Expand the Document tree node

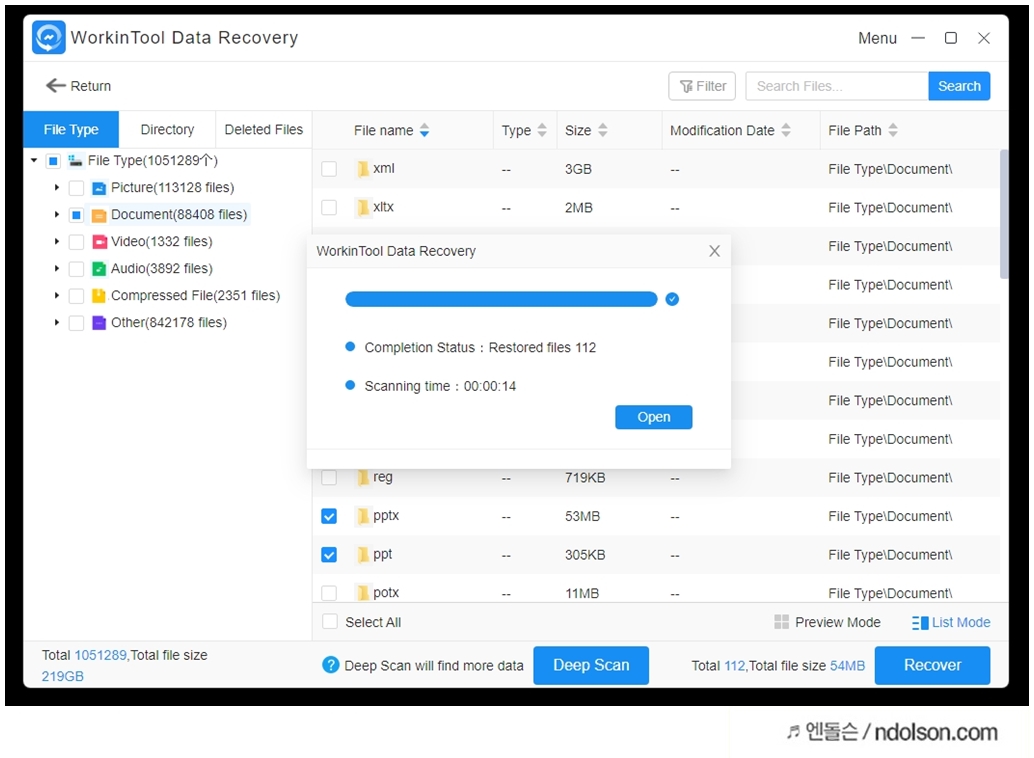[x=57, y=215]
